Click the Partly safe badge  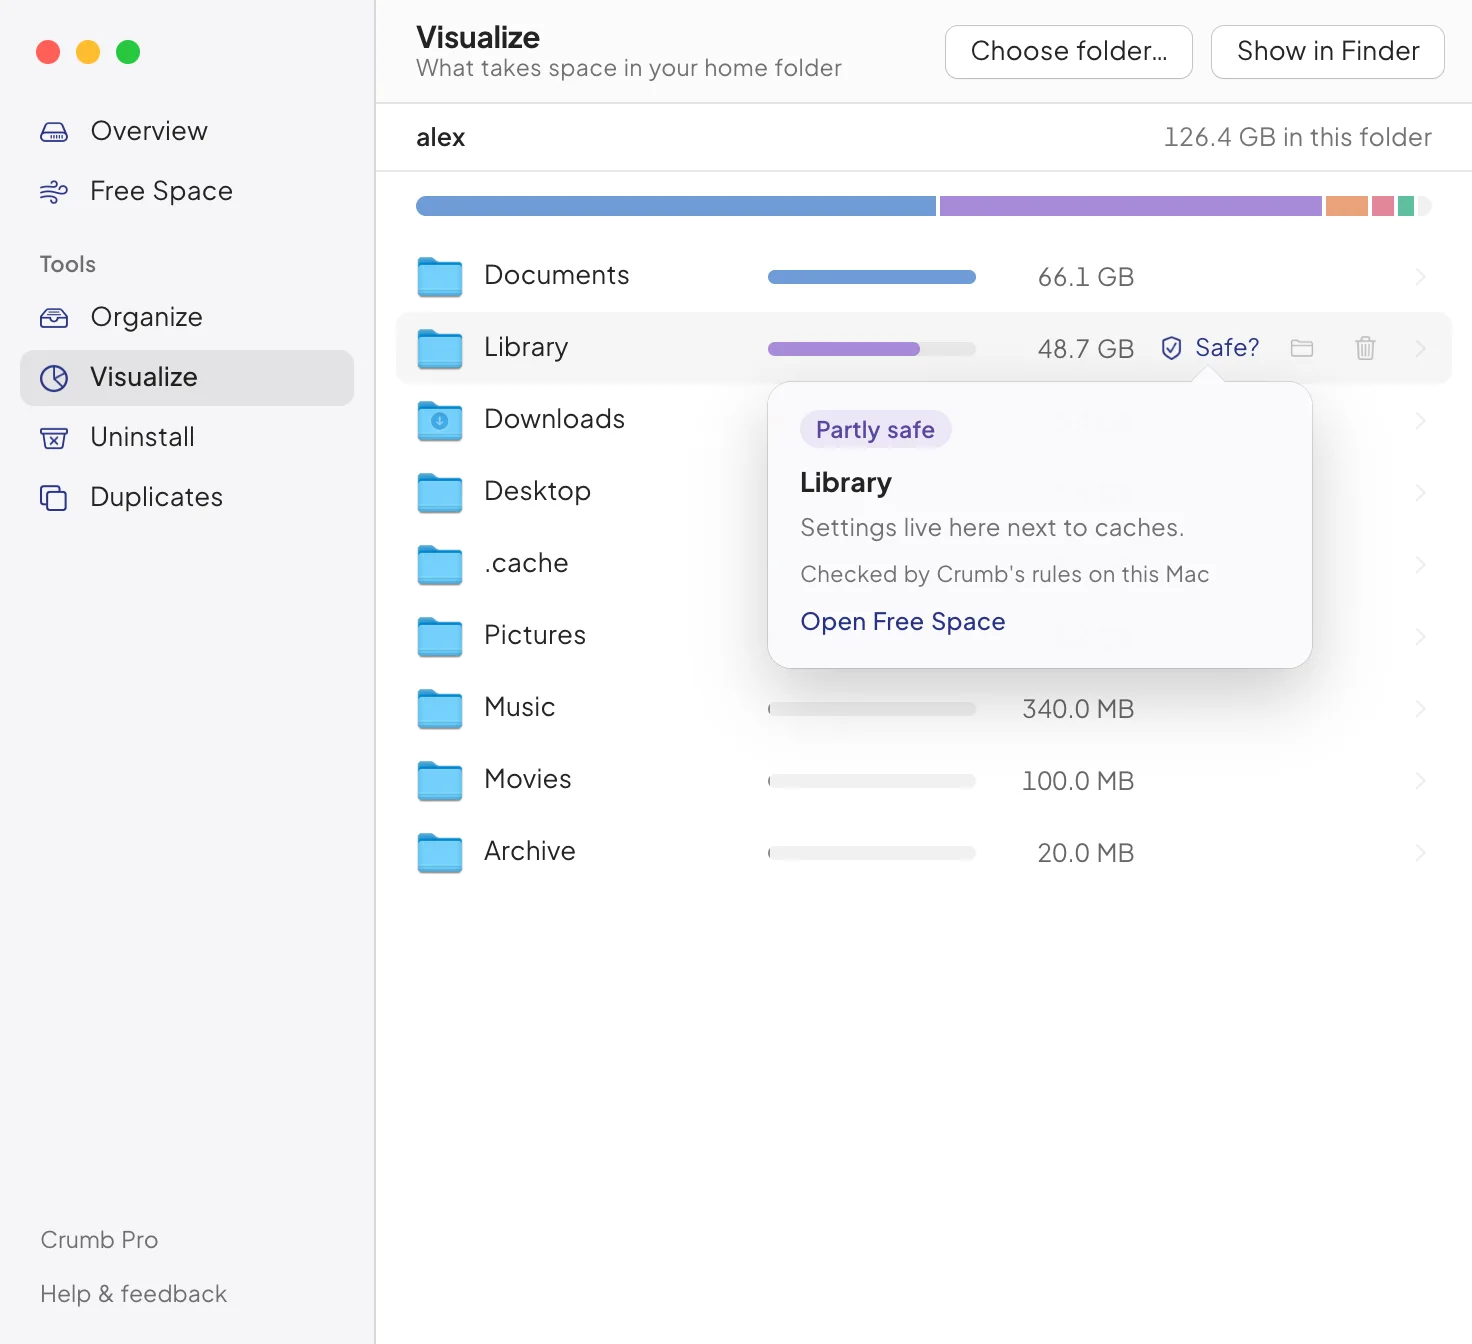pos(875,430)
